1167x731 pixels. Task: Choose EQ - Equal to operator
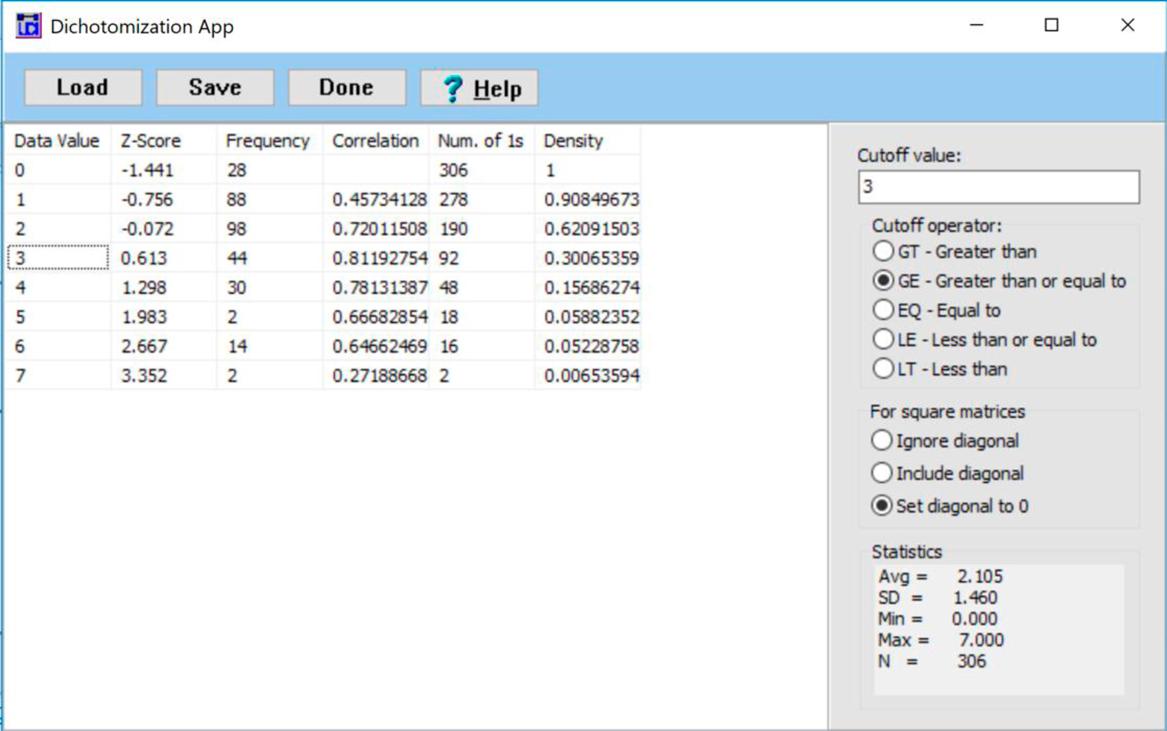(x=882, y=310)
